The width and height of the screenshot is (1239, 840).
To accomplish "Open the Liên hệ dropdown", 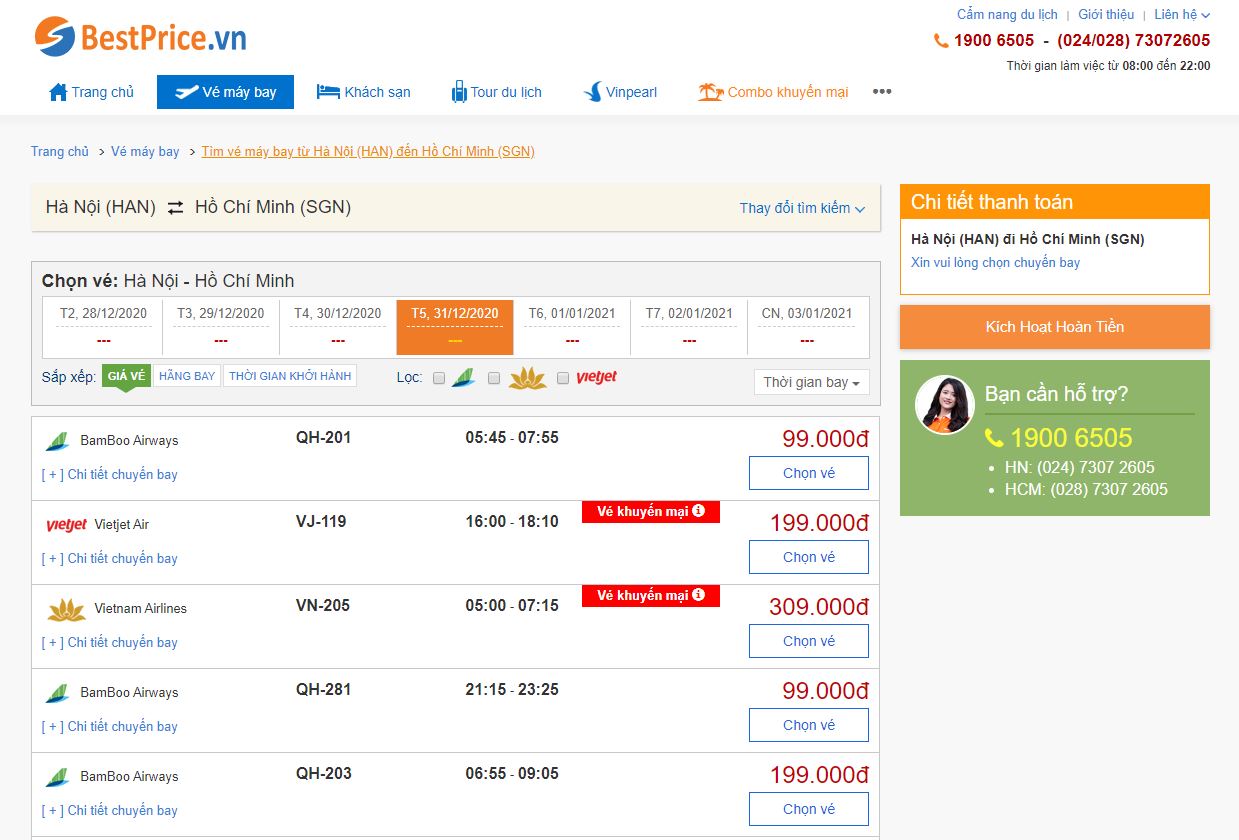I will click(x=1182, y=14).
